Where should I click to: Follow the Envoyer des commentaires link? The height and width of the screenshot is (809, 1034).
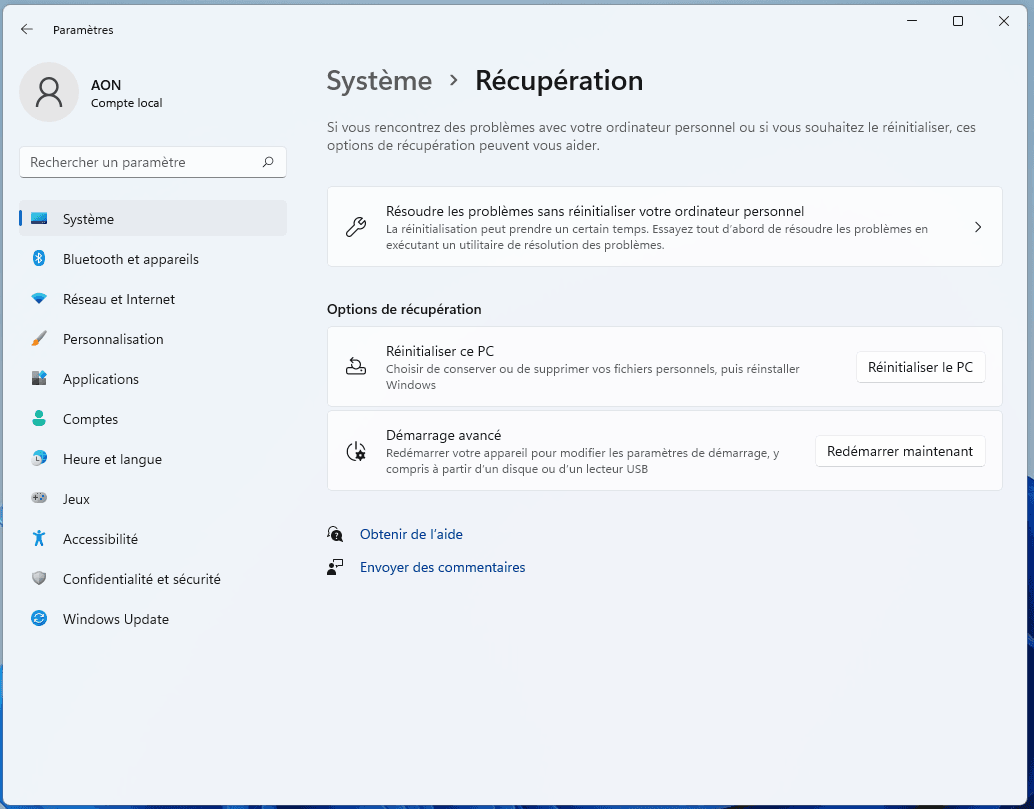coord(442,567)
